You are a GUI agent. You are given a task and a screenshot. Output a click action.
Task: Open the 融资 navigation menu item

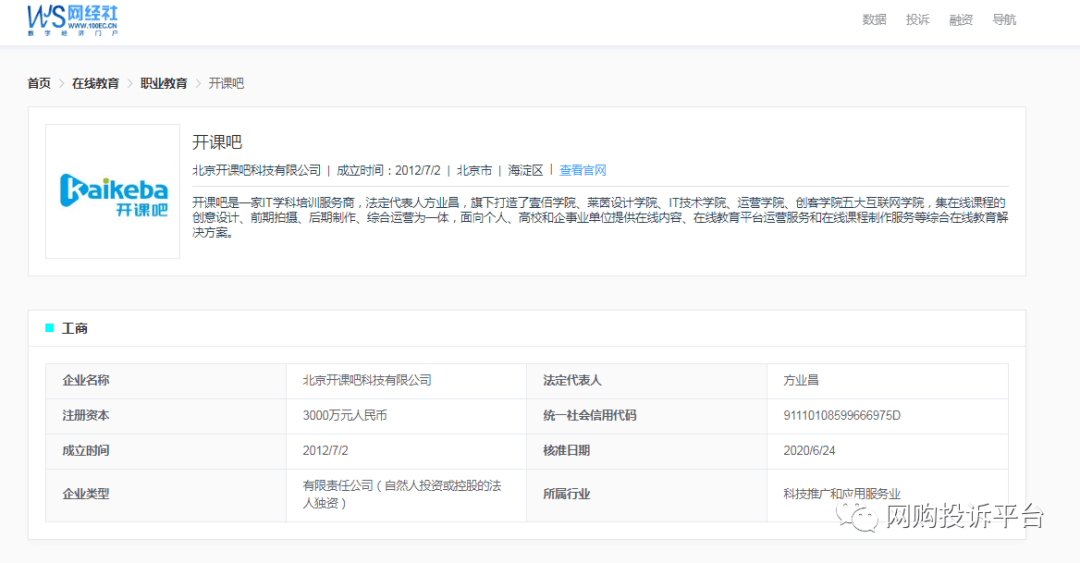coord(961,20)
